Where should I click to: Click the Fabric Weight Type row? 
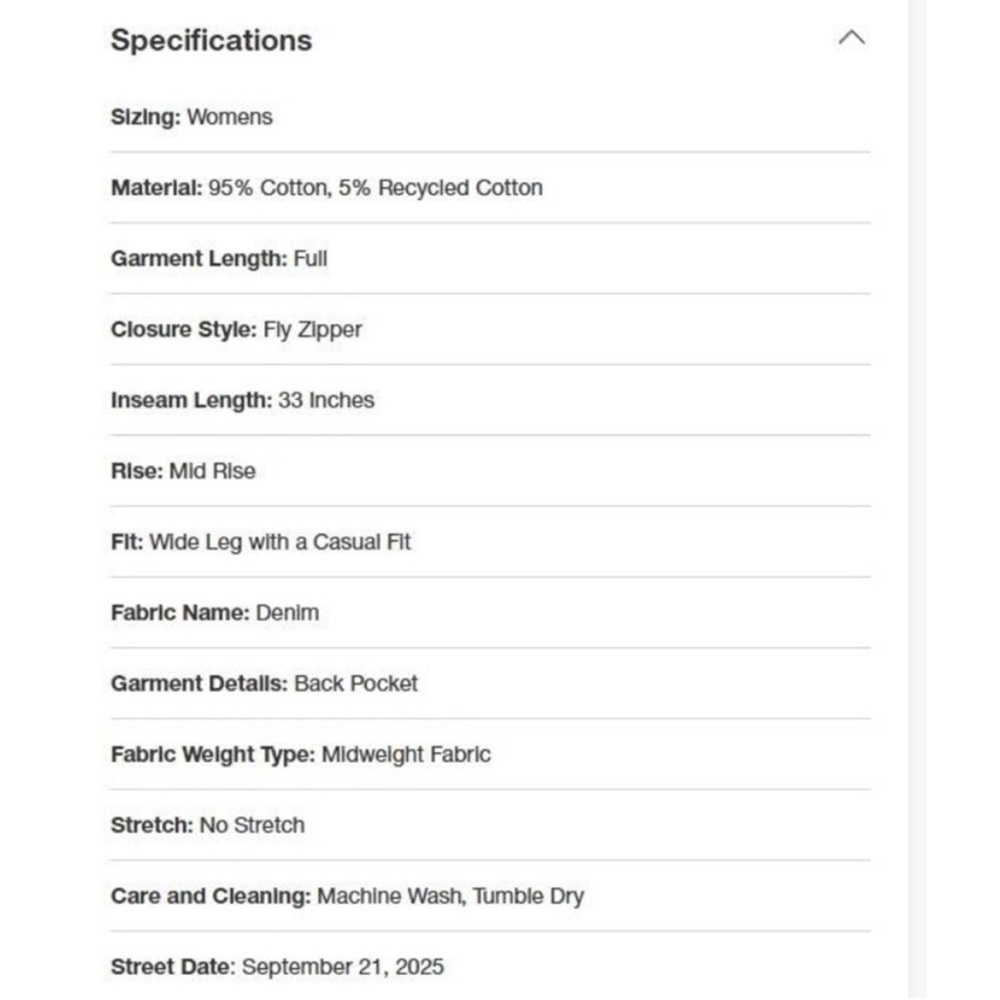coord(490,754)
